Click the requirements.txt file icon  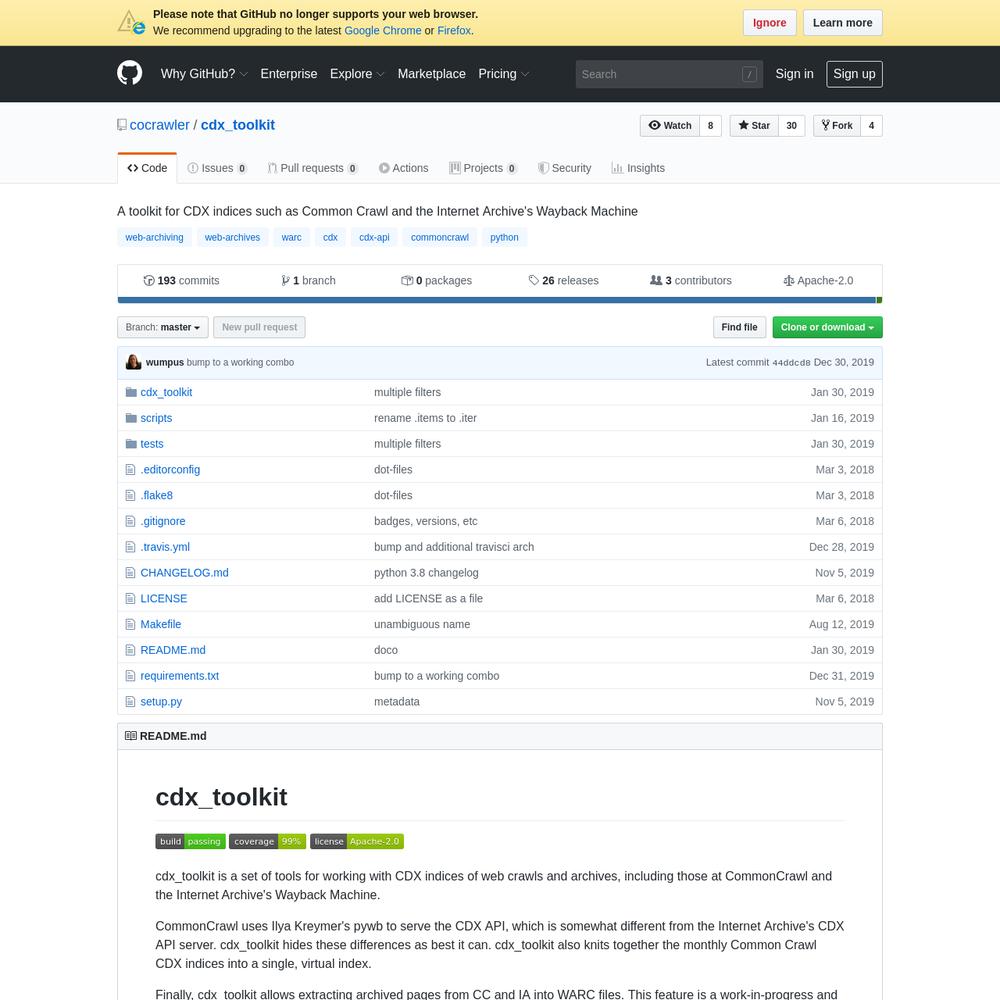(130, 675)
